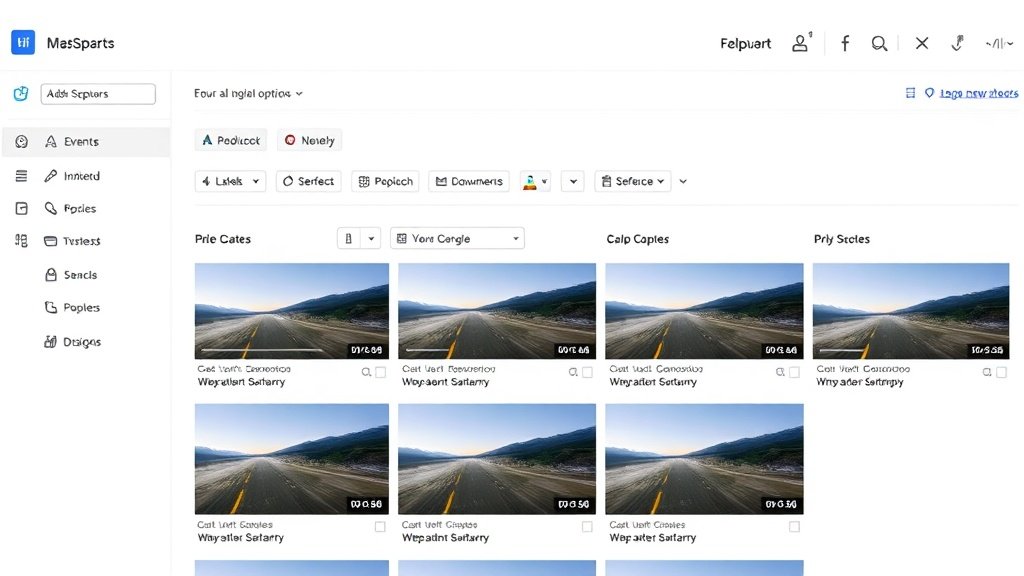Click the microphone icon in header
This screenshot has height=576, width=1024.
click(x=957, y=43)
